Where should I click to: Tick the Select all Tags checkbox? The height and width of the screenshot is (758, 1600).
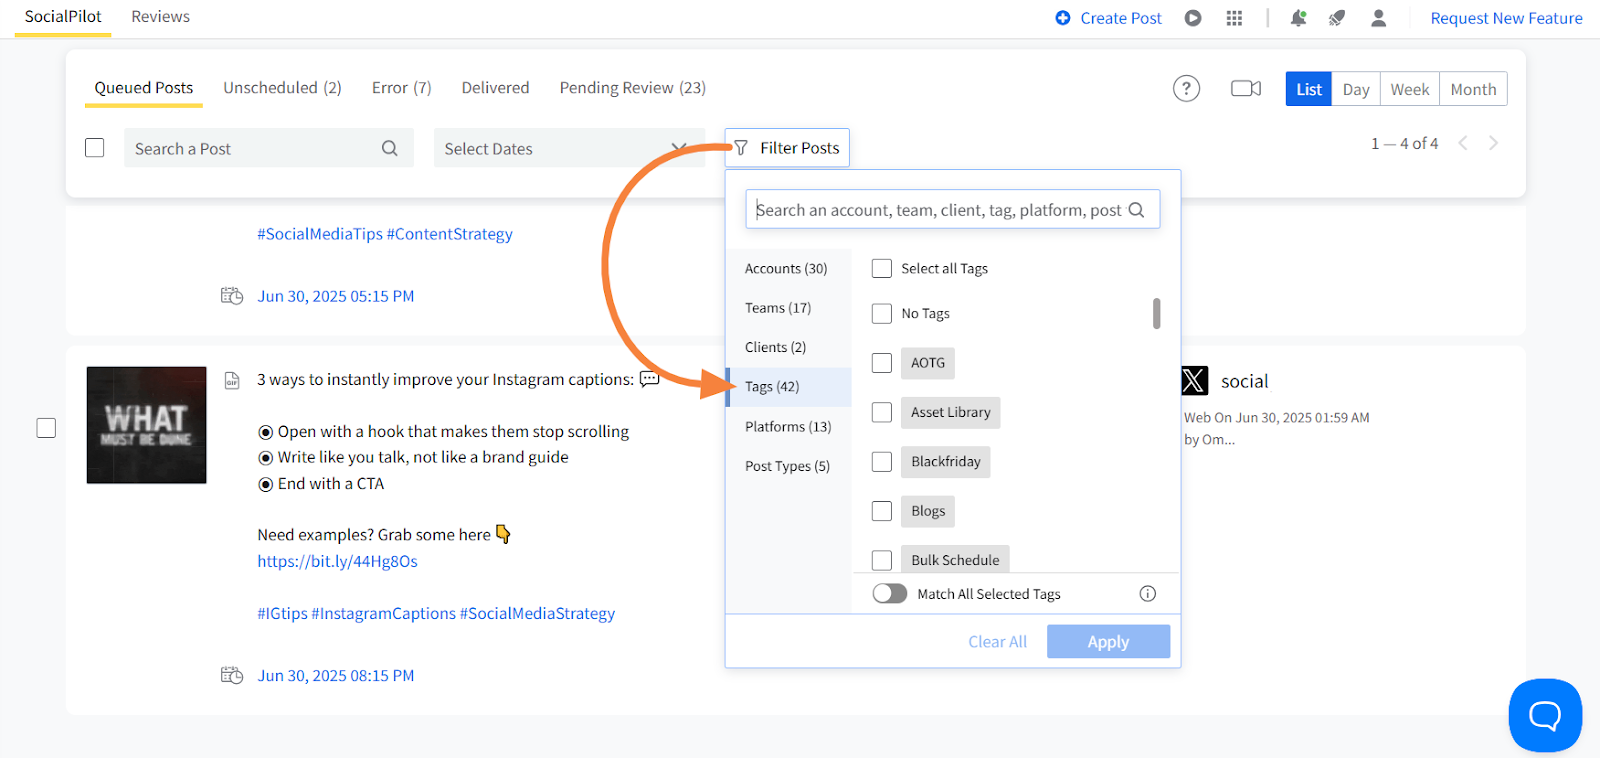point(882,269)
